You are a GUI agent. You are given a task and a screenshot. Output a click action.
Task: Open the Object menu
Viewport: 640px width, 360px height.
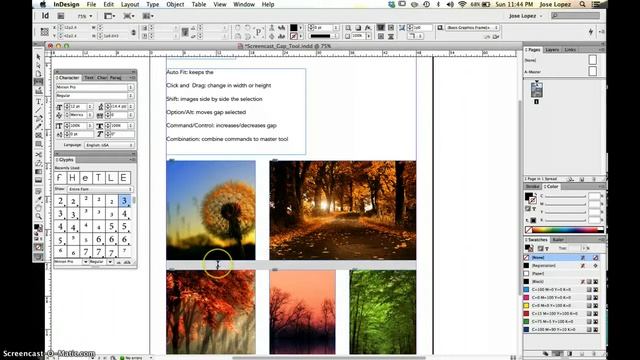[x=175, y=4]
